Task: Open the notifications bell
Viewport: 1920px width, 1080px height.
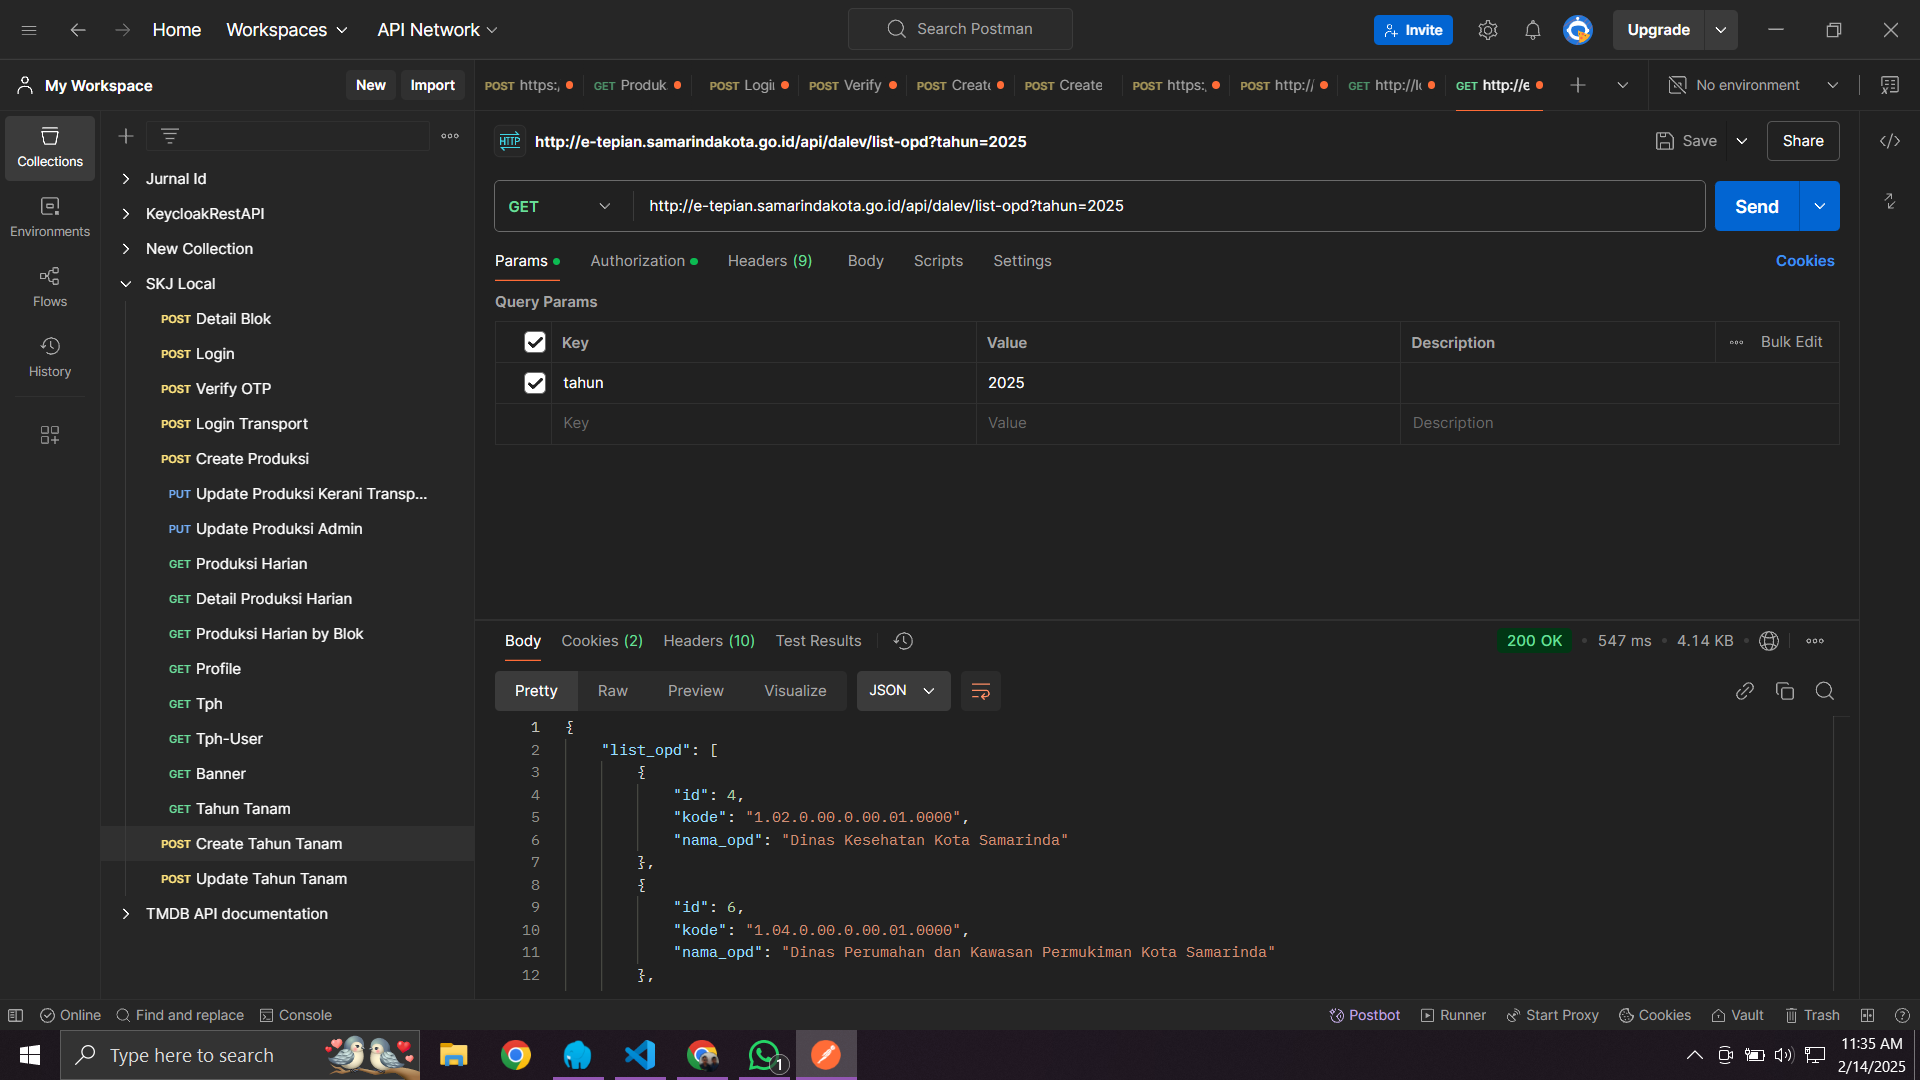Action: [x=1532, y=30]
